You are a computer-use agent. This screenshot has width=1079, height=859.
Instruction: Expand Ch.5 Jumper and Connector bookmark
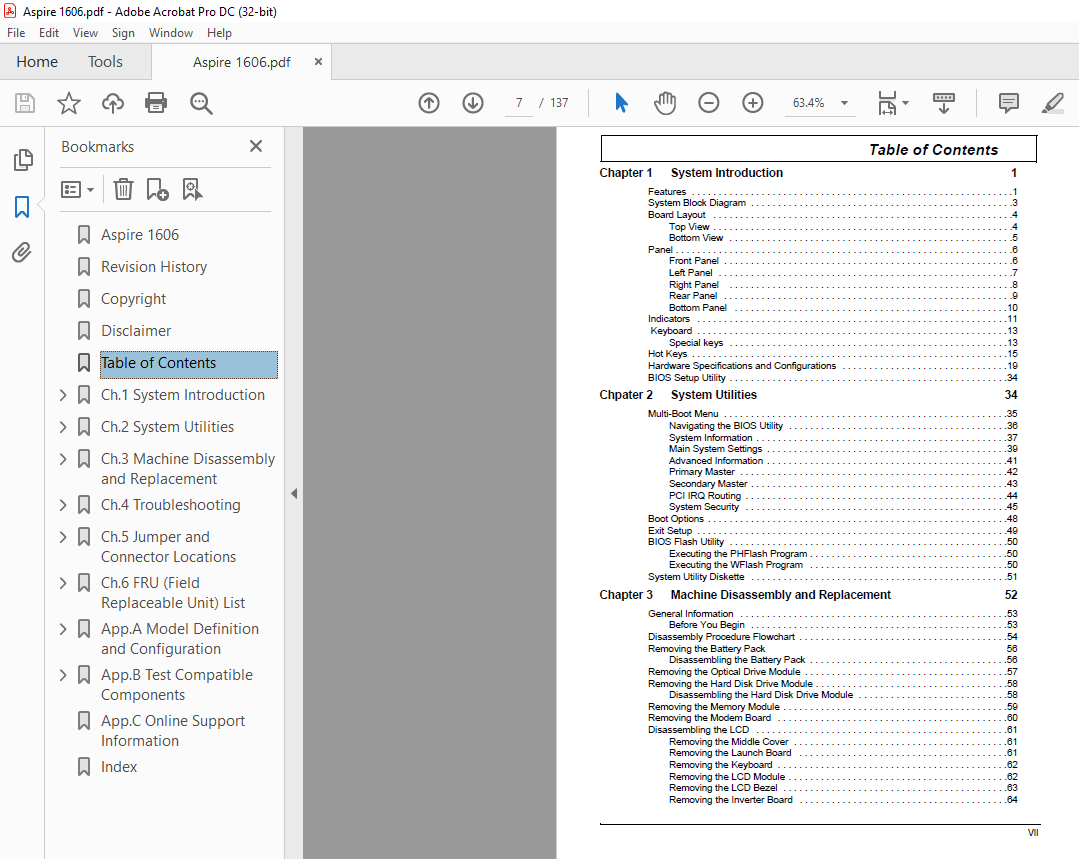pos(63,537)
